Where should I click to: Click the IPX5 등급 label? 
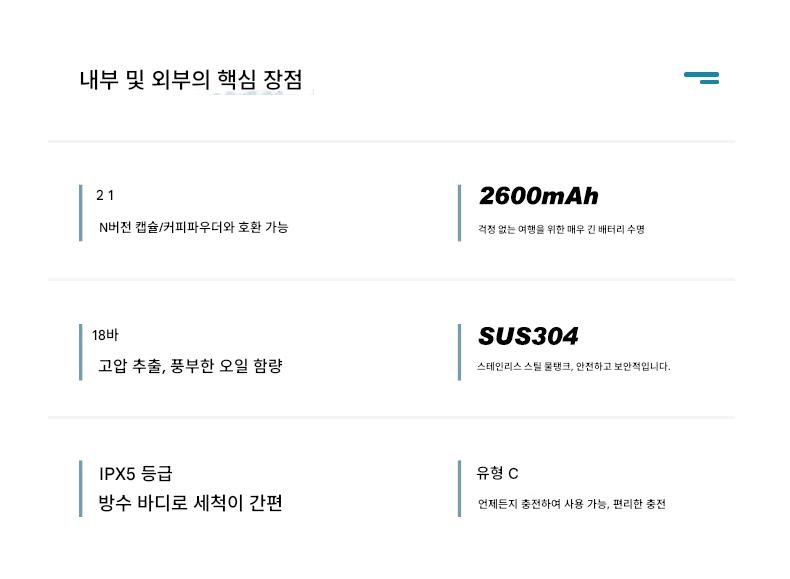(x=142, y=473)
